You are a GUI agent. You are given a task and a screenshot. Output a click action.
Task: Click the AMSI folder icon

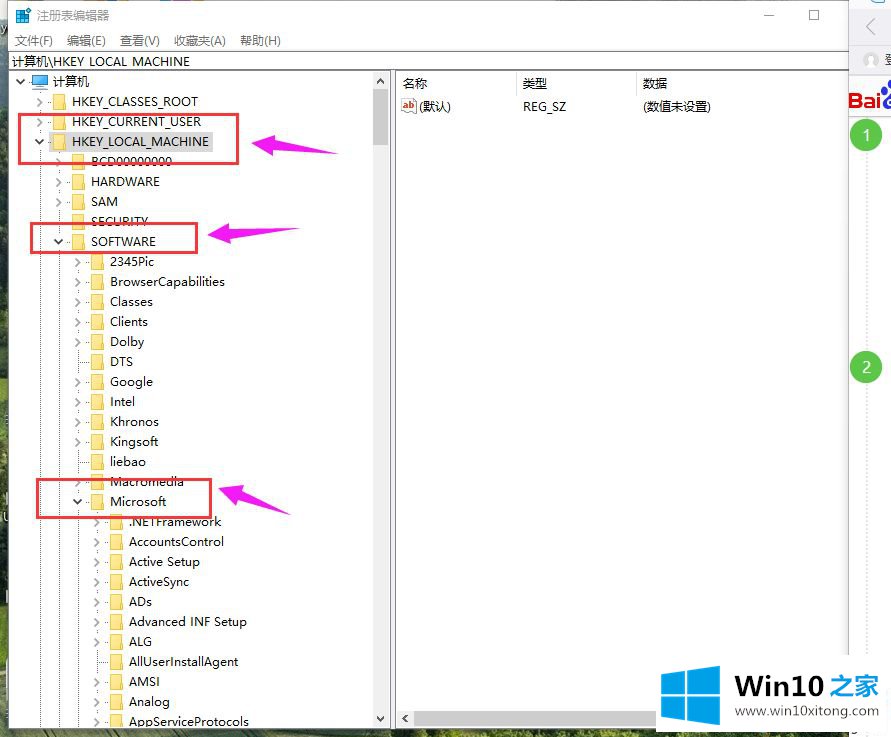pos(116,682)
